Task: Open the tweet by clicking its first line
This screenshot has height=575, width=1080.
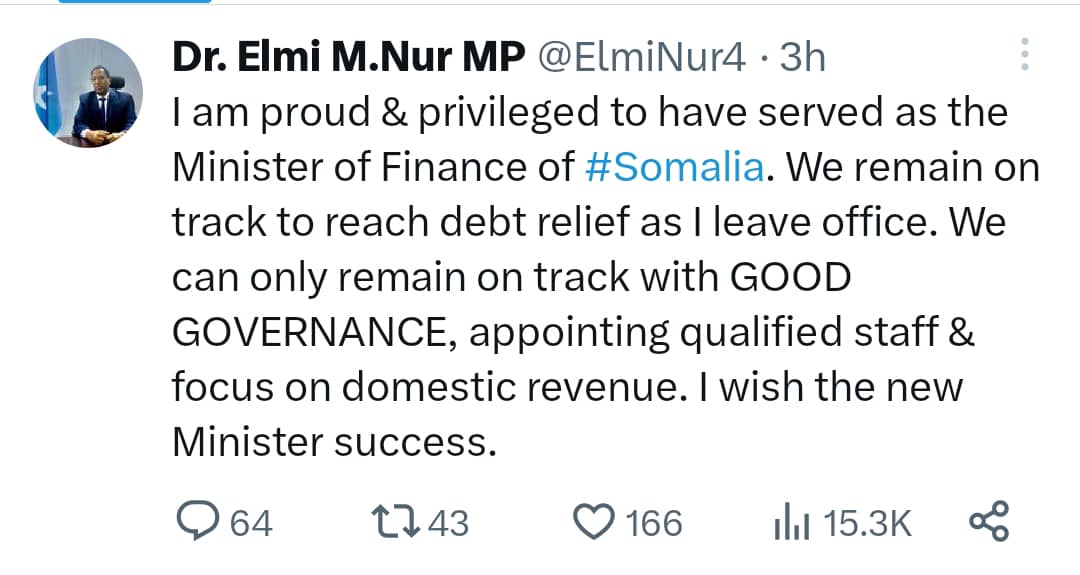Action: [x=590, y=113]
